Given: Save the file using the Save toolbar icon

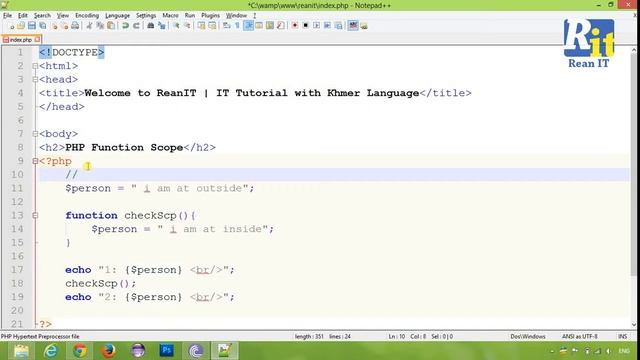Looking at the screenshot, I should pos(31,26).
